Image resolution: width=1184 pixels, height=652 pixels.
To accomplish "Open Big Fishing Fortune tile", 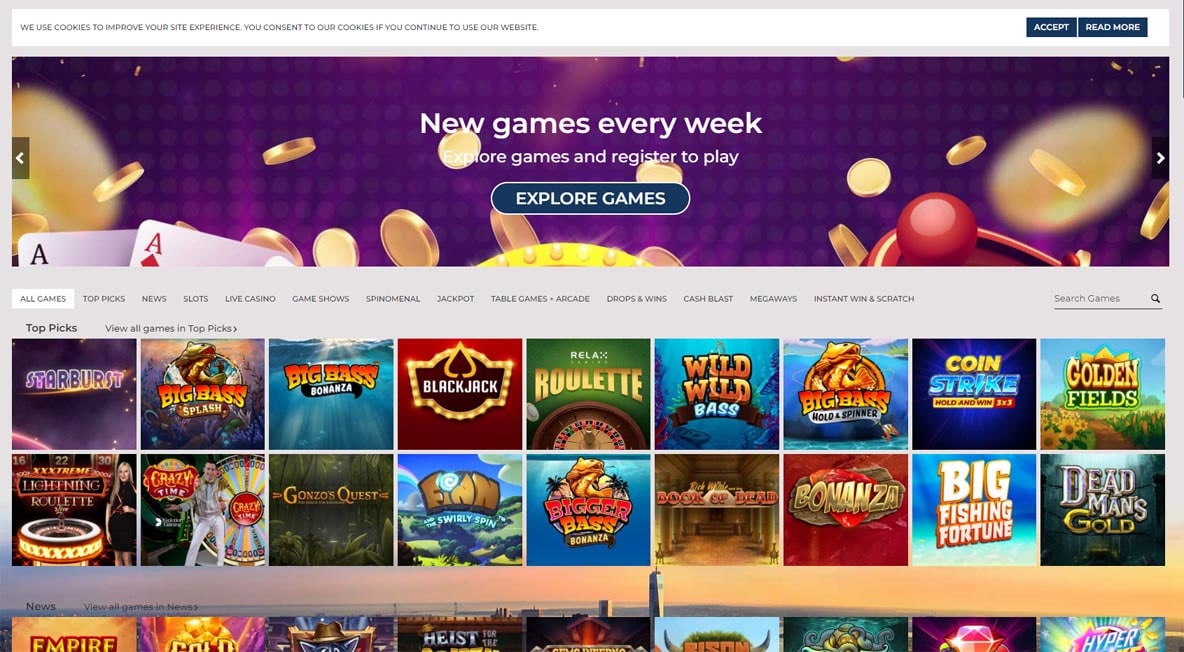I will (974, 509).
